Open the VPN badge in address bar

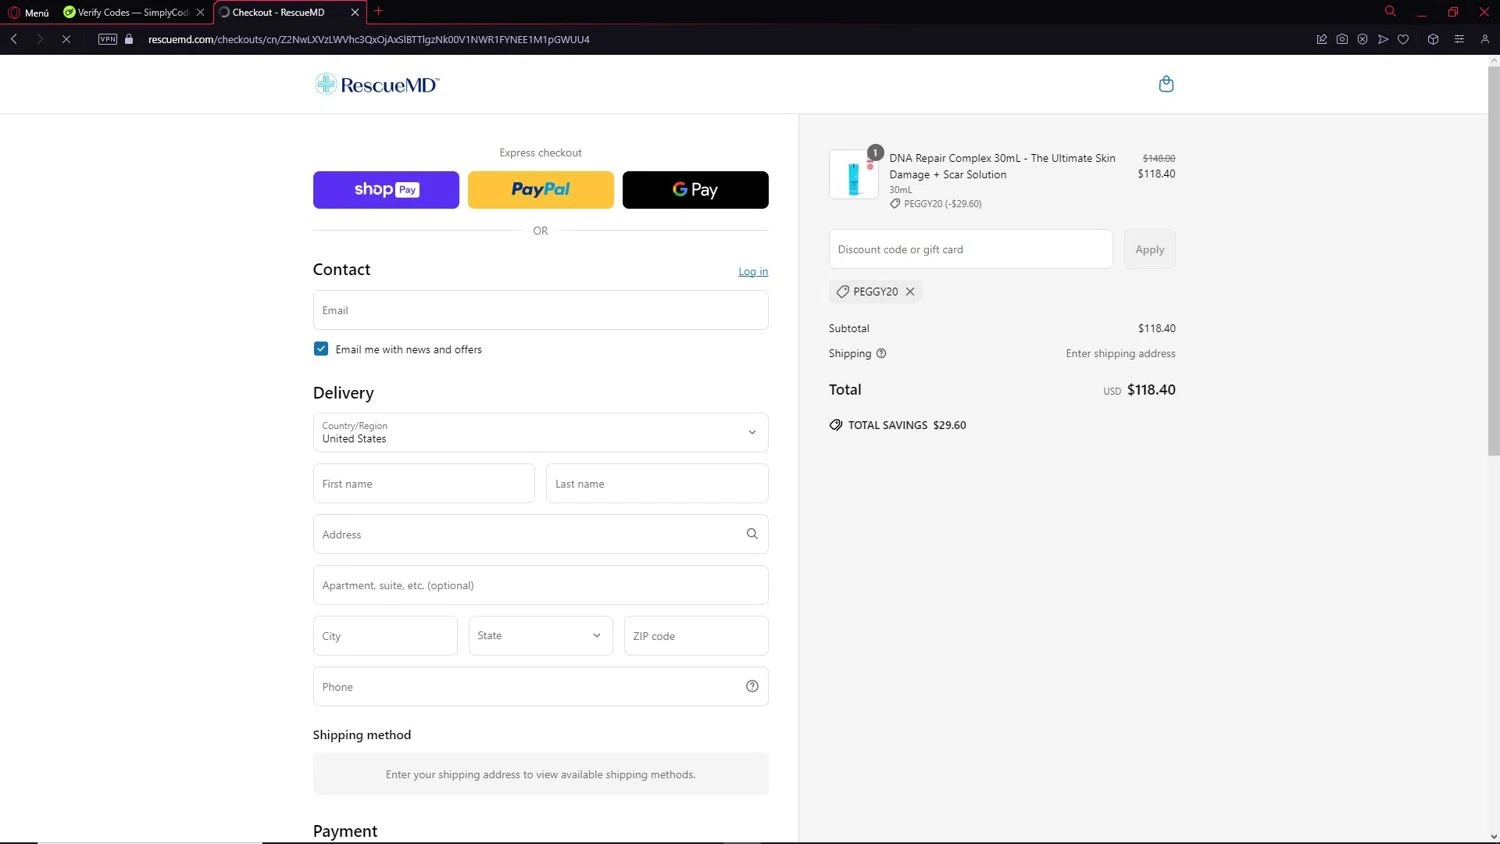click(x=107, y=39)
